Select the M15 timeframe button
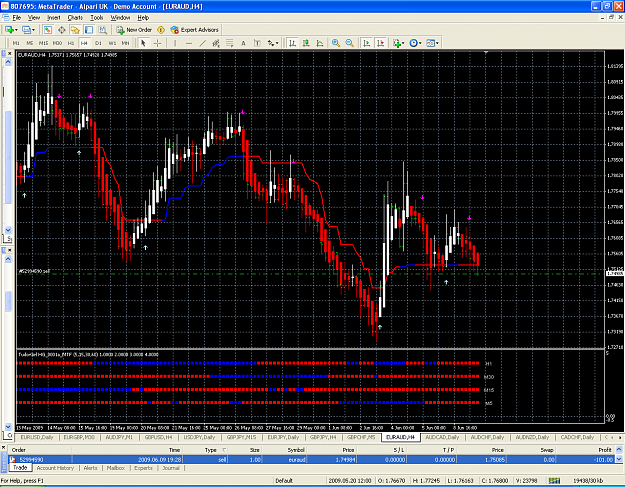 (43, 43)
